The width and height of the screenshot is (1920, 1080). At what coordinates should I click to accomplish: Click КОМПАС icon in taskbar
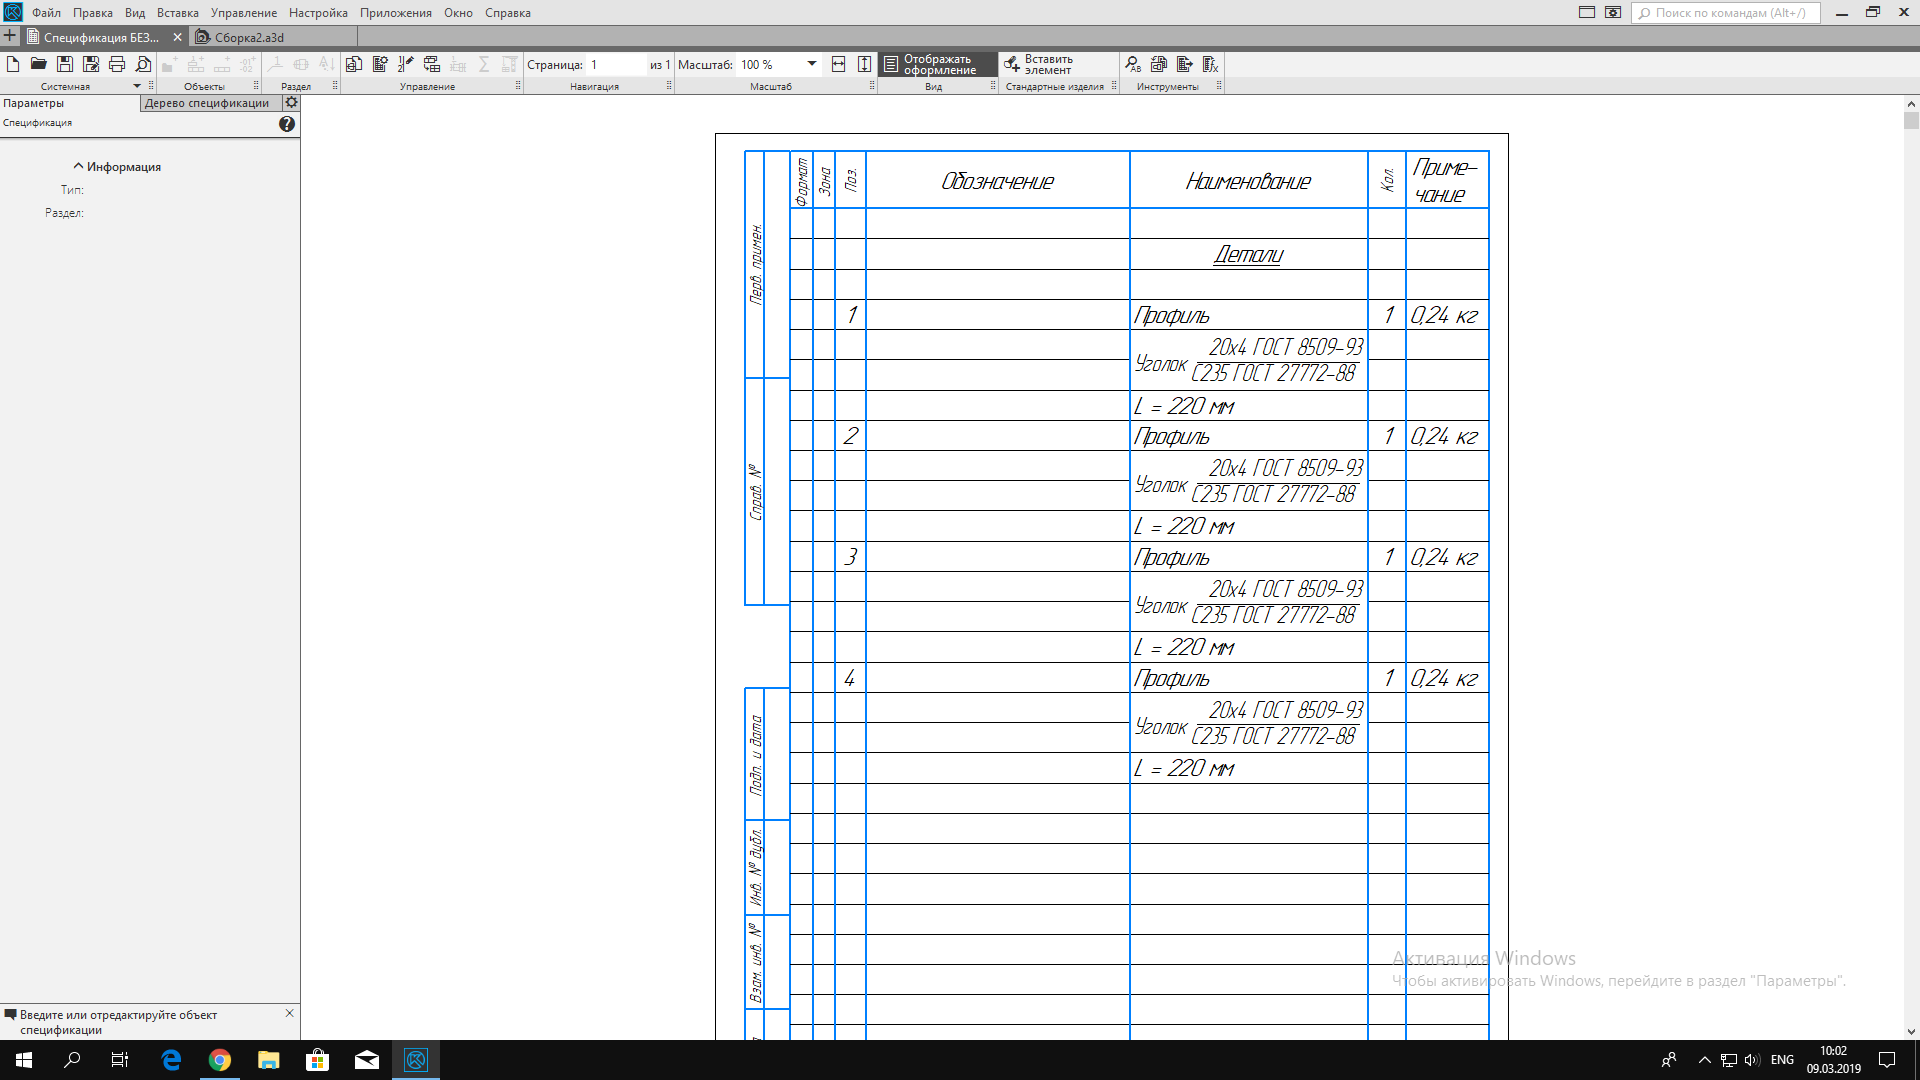[417, 1059]
